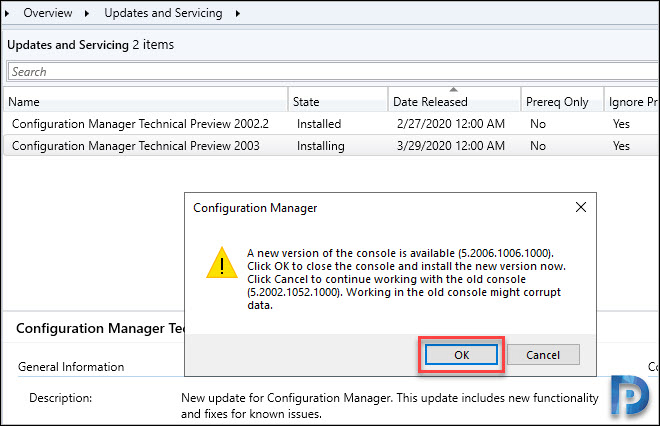
Task: Click the Yes value in the 2003 row
Action: [621, 146]
